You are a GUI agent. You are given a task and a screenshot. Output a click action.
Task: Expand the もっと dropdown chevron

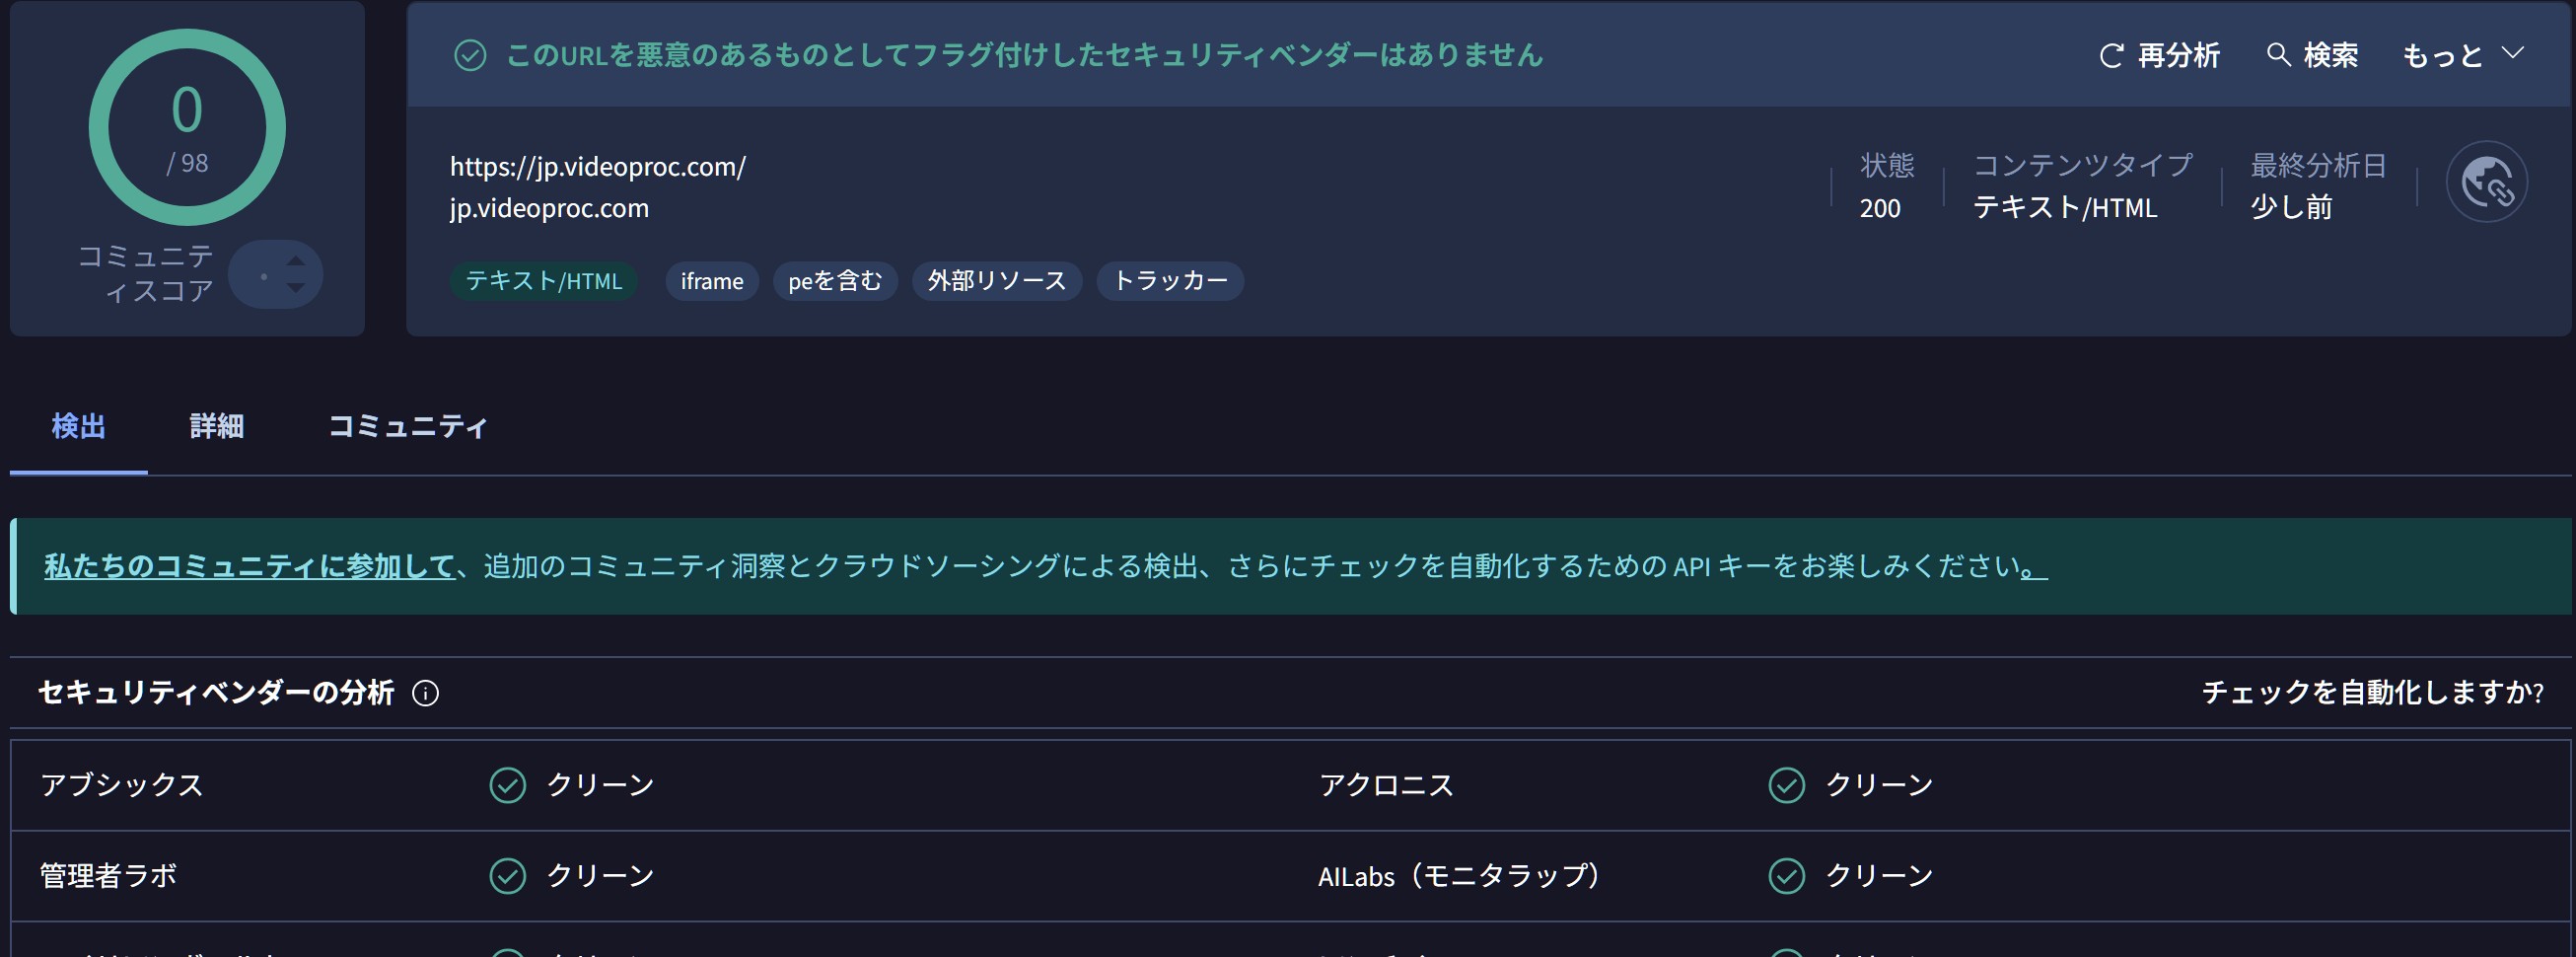2513,53
